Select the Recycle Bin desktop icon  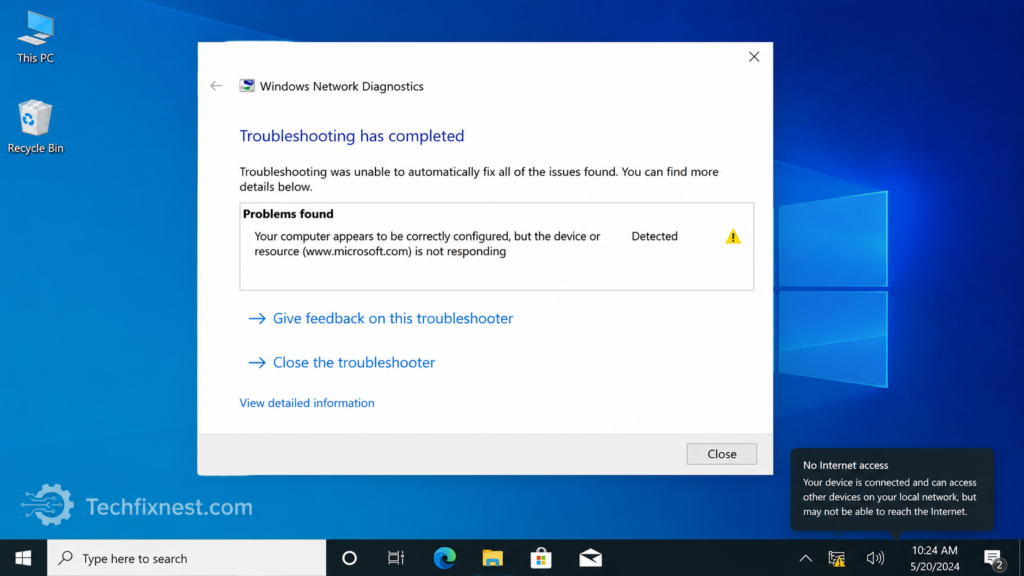pyautogui.click(x=35, y=127)
